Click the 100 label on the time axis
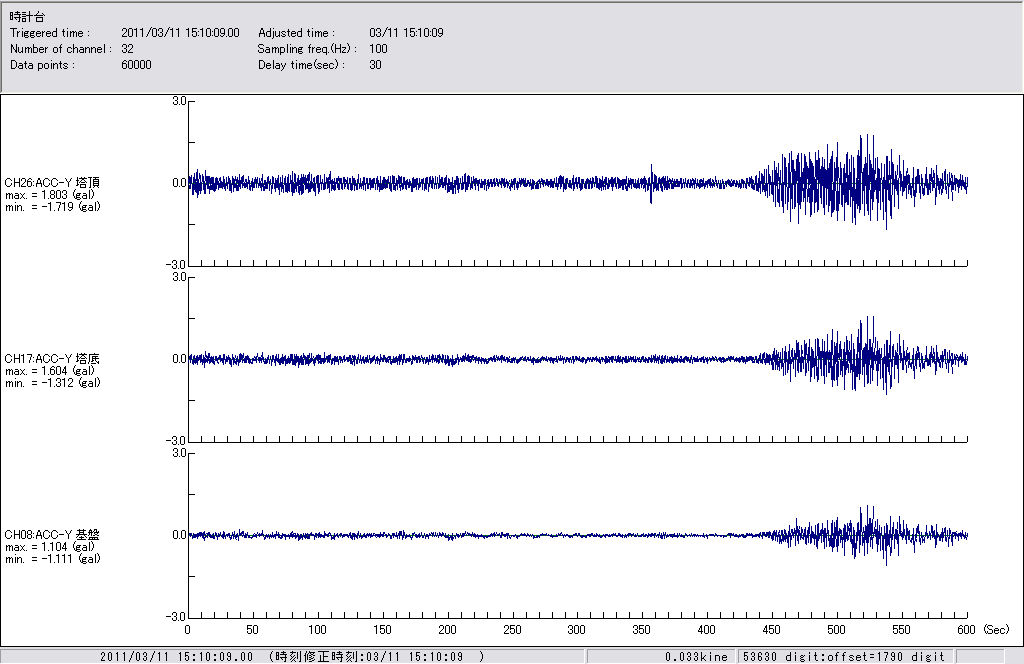 click(317, 630)
